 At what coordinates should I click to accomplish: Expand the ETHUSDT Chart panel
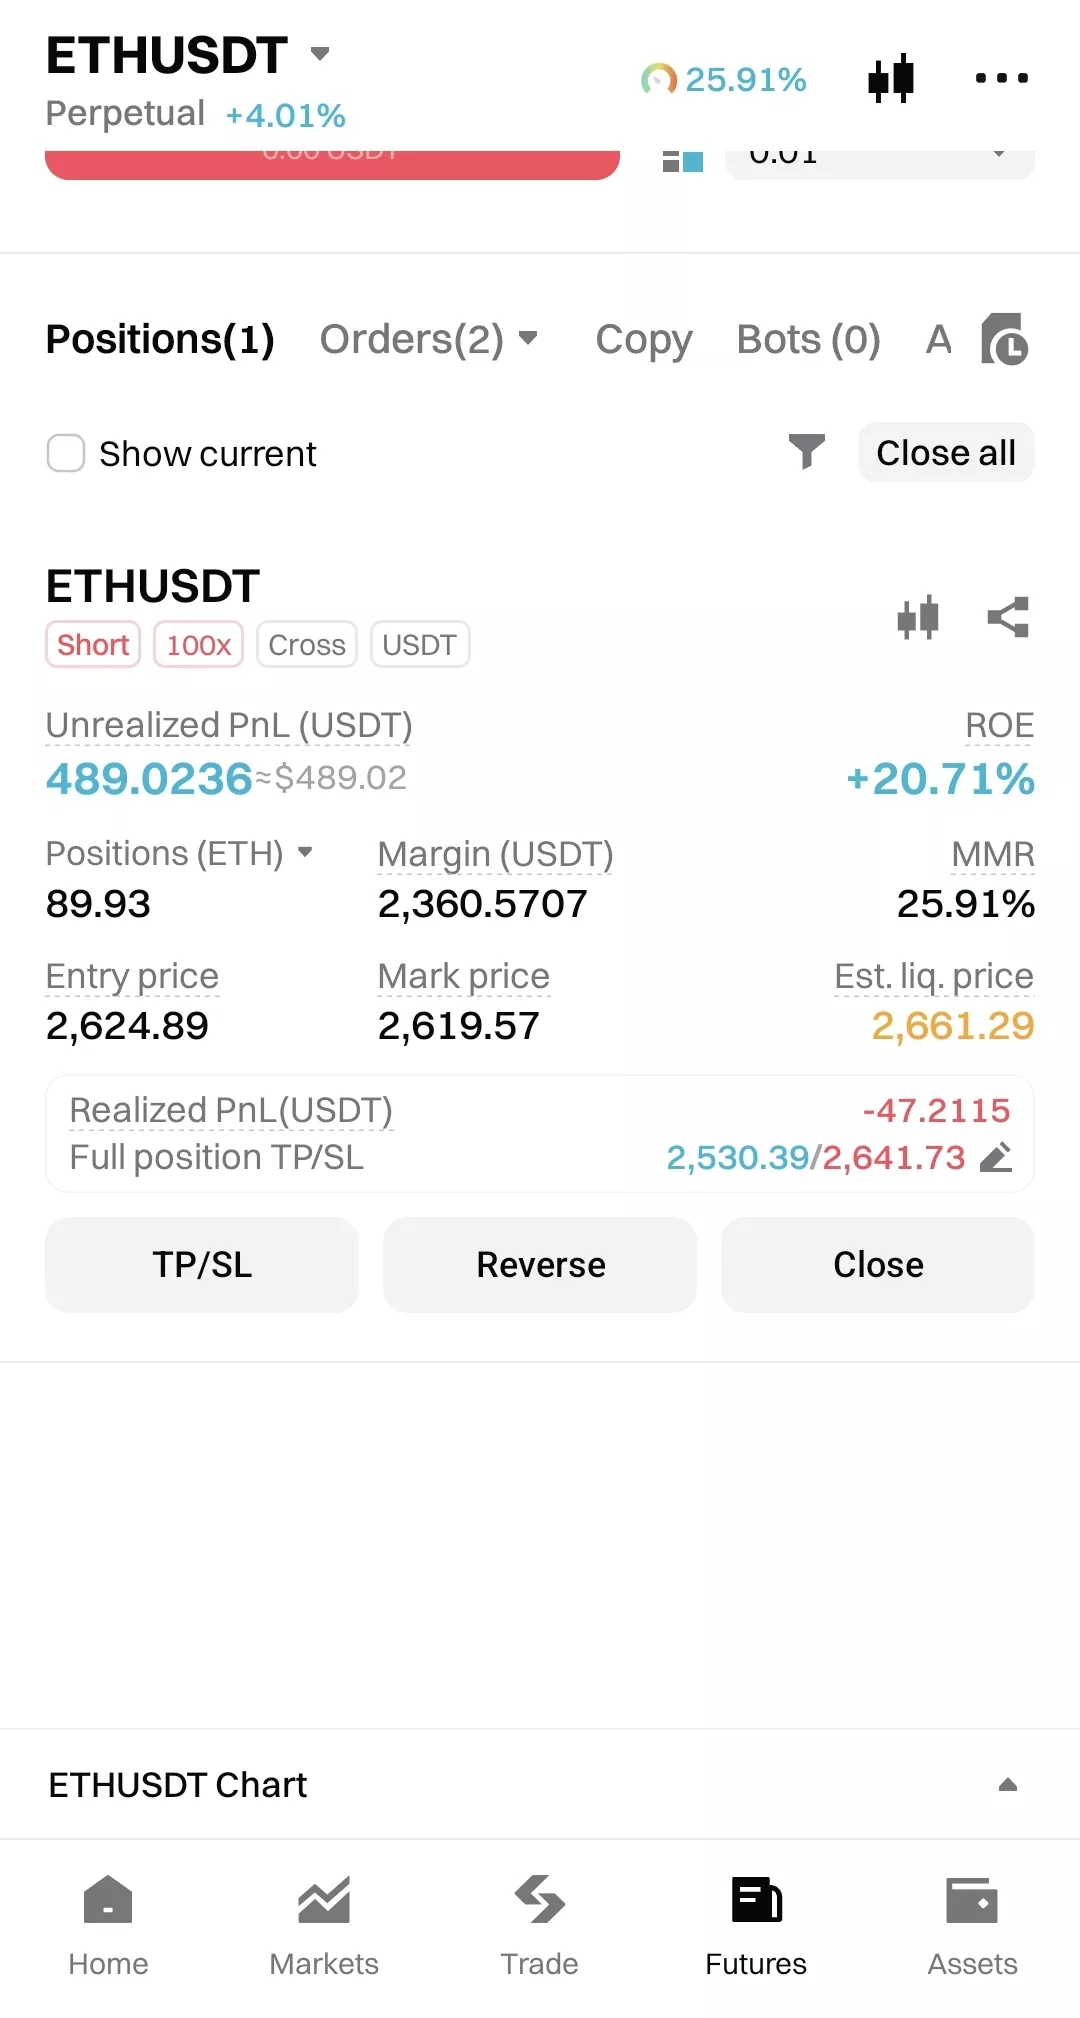1008,1785
